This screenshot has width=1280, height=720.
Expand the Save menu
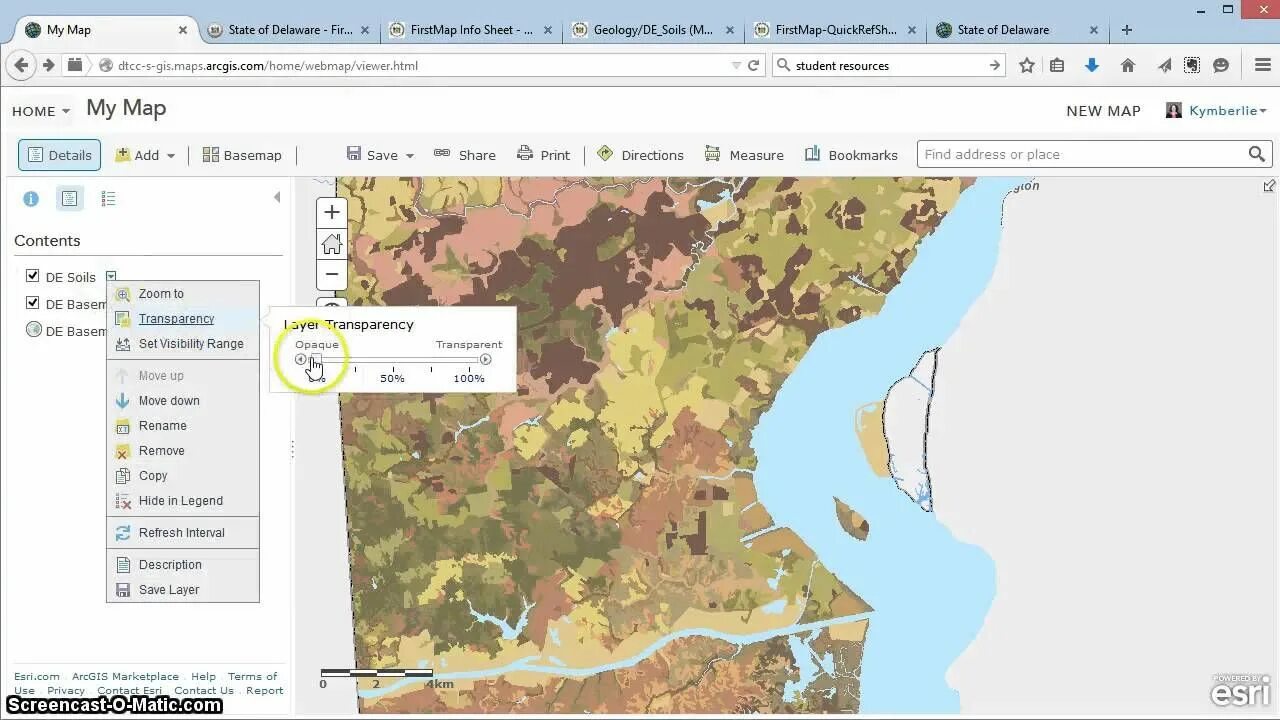pyautogui.click(x=380, y=155)
